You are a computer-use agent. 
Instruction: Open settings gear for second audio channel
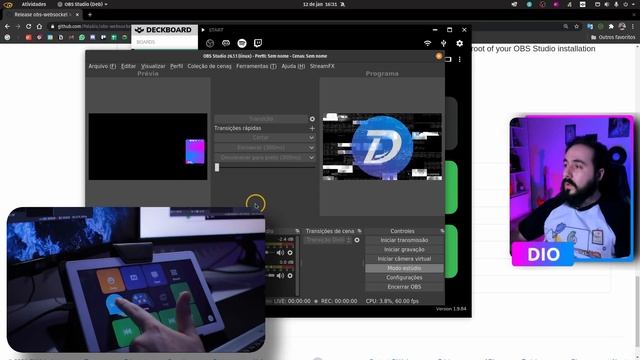tap(290, 276)
